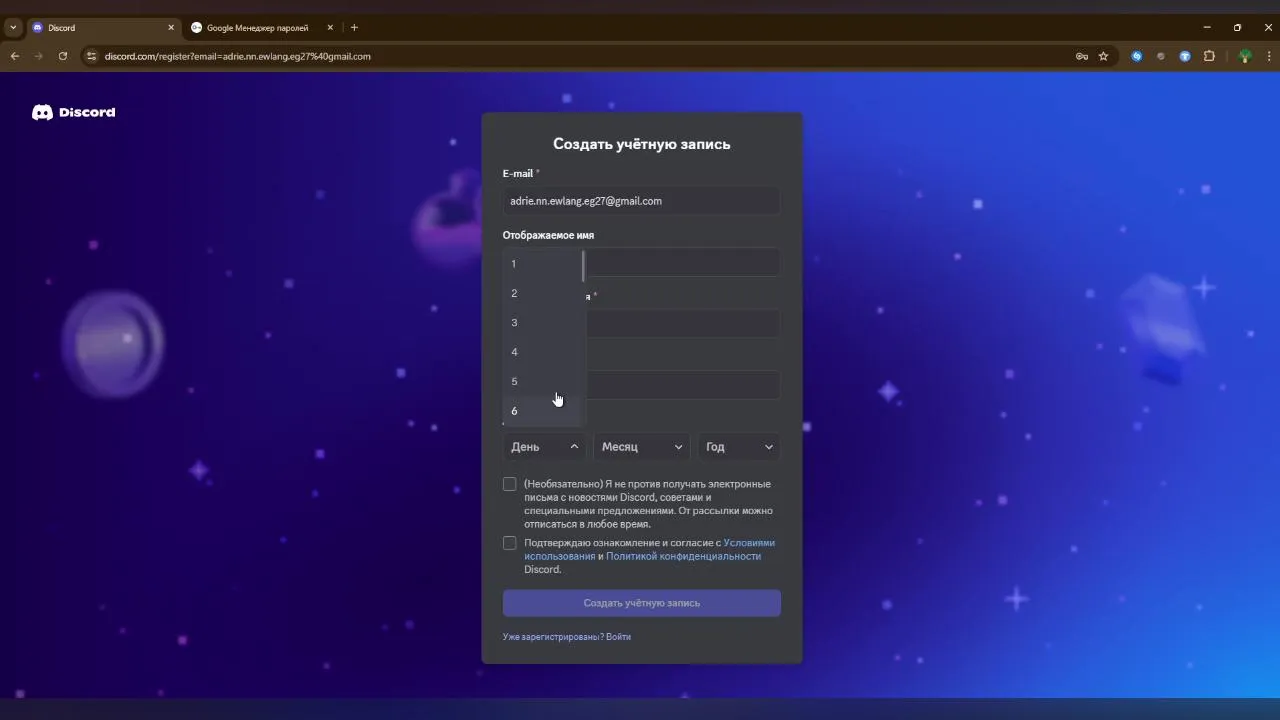
Task: Select day 3 in the list
Action: (543, 322)
